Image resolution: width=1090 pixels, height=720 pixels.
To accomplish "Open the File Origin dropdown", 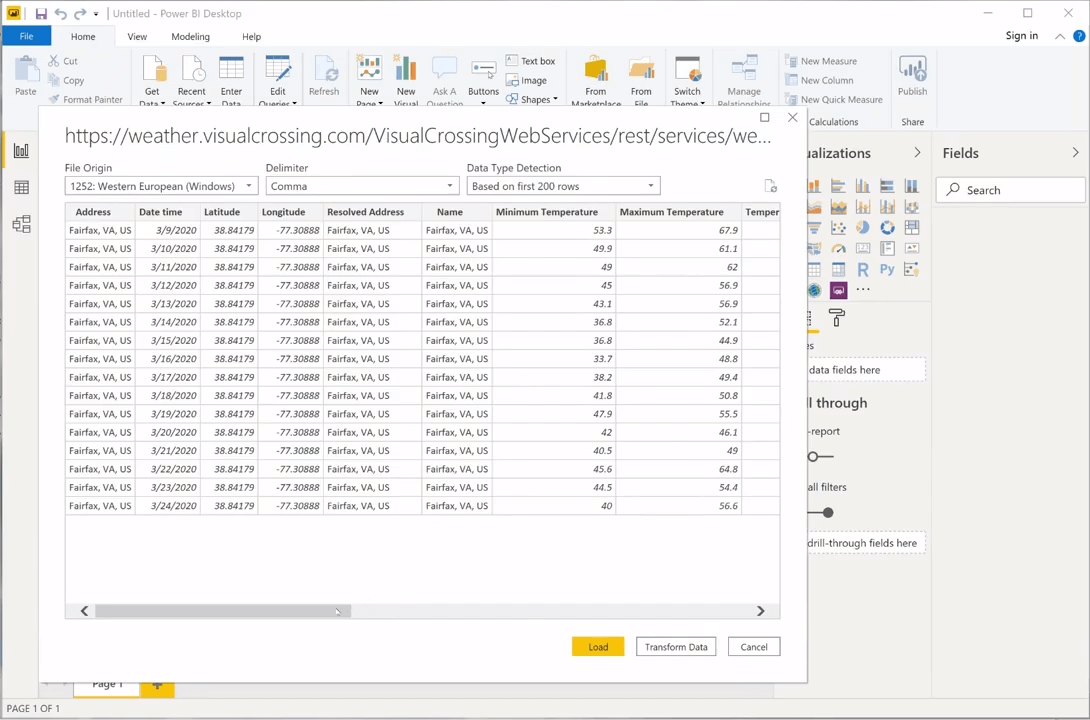I will pyautogui.click(x=161, y=186).
